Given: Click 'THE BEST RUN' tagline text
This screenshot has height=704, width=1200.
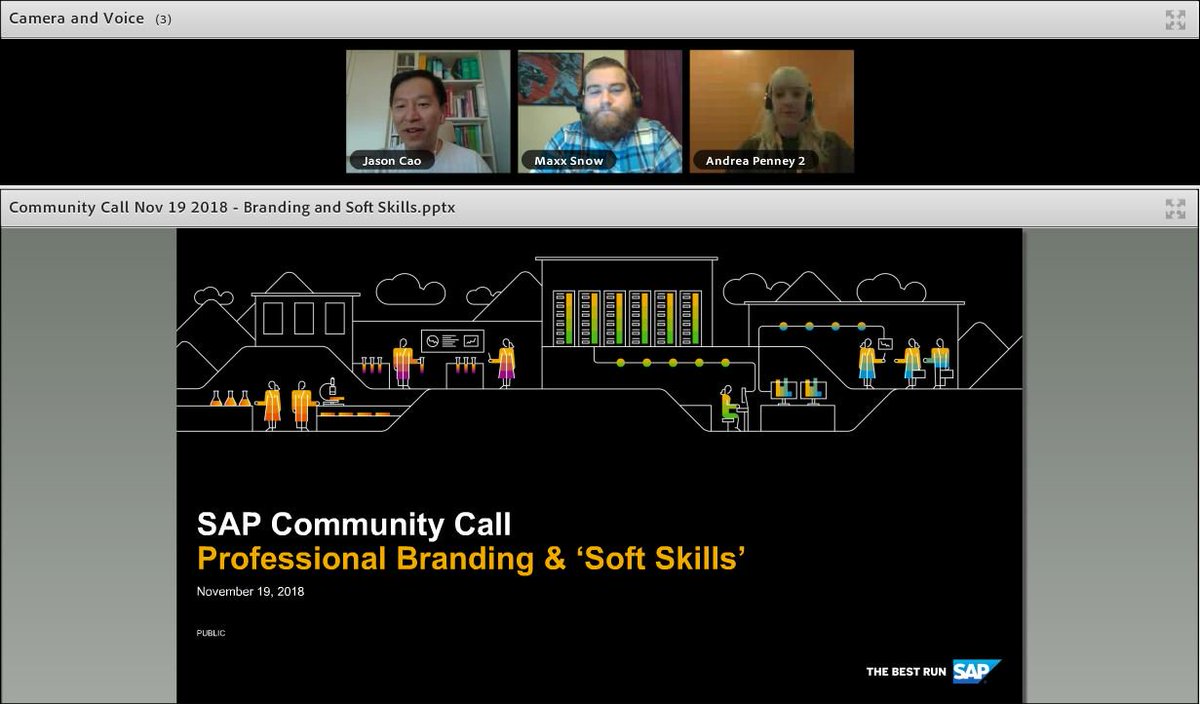Looking at the screenshot, I should tap(906, 672).
